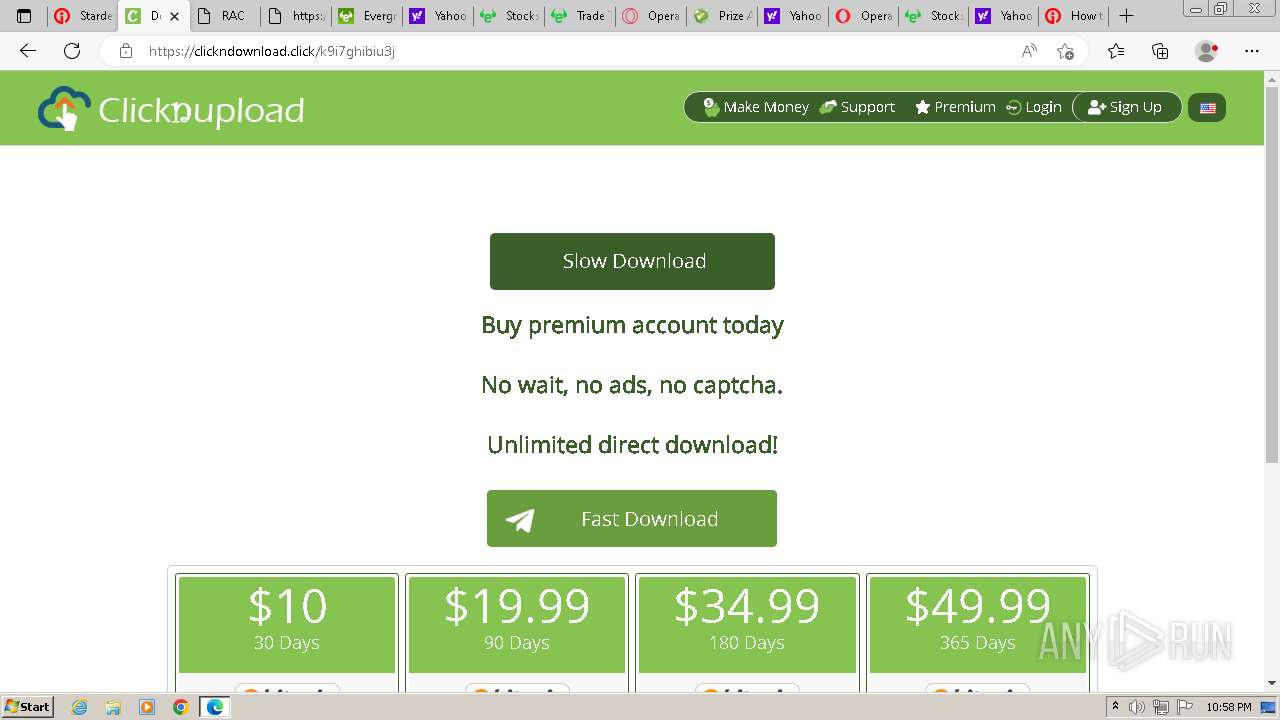Viewport: 1280px width, 720px height.
Task: Switch to the Starde tab
Action: click(84, 16)
